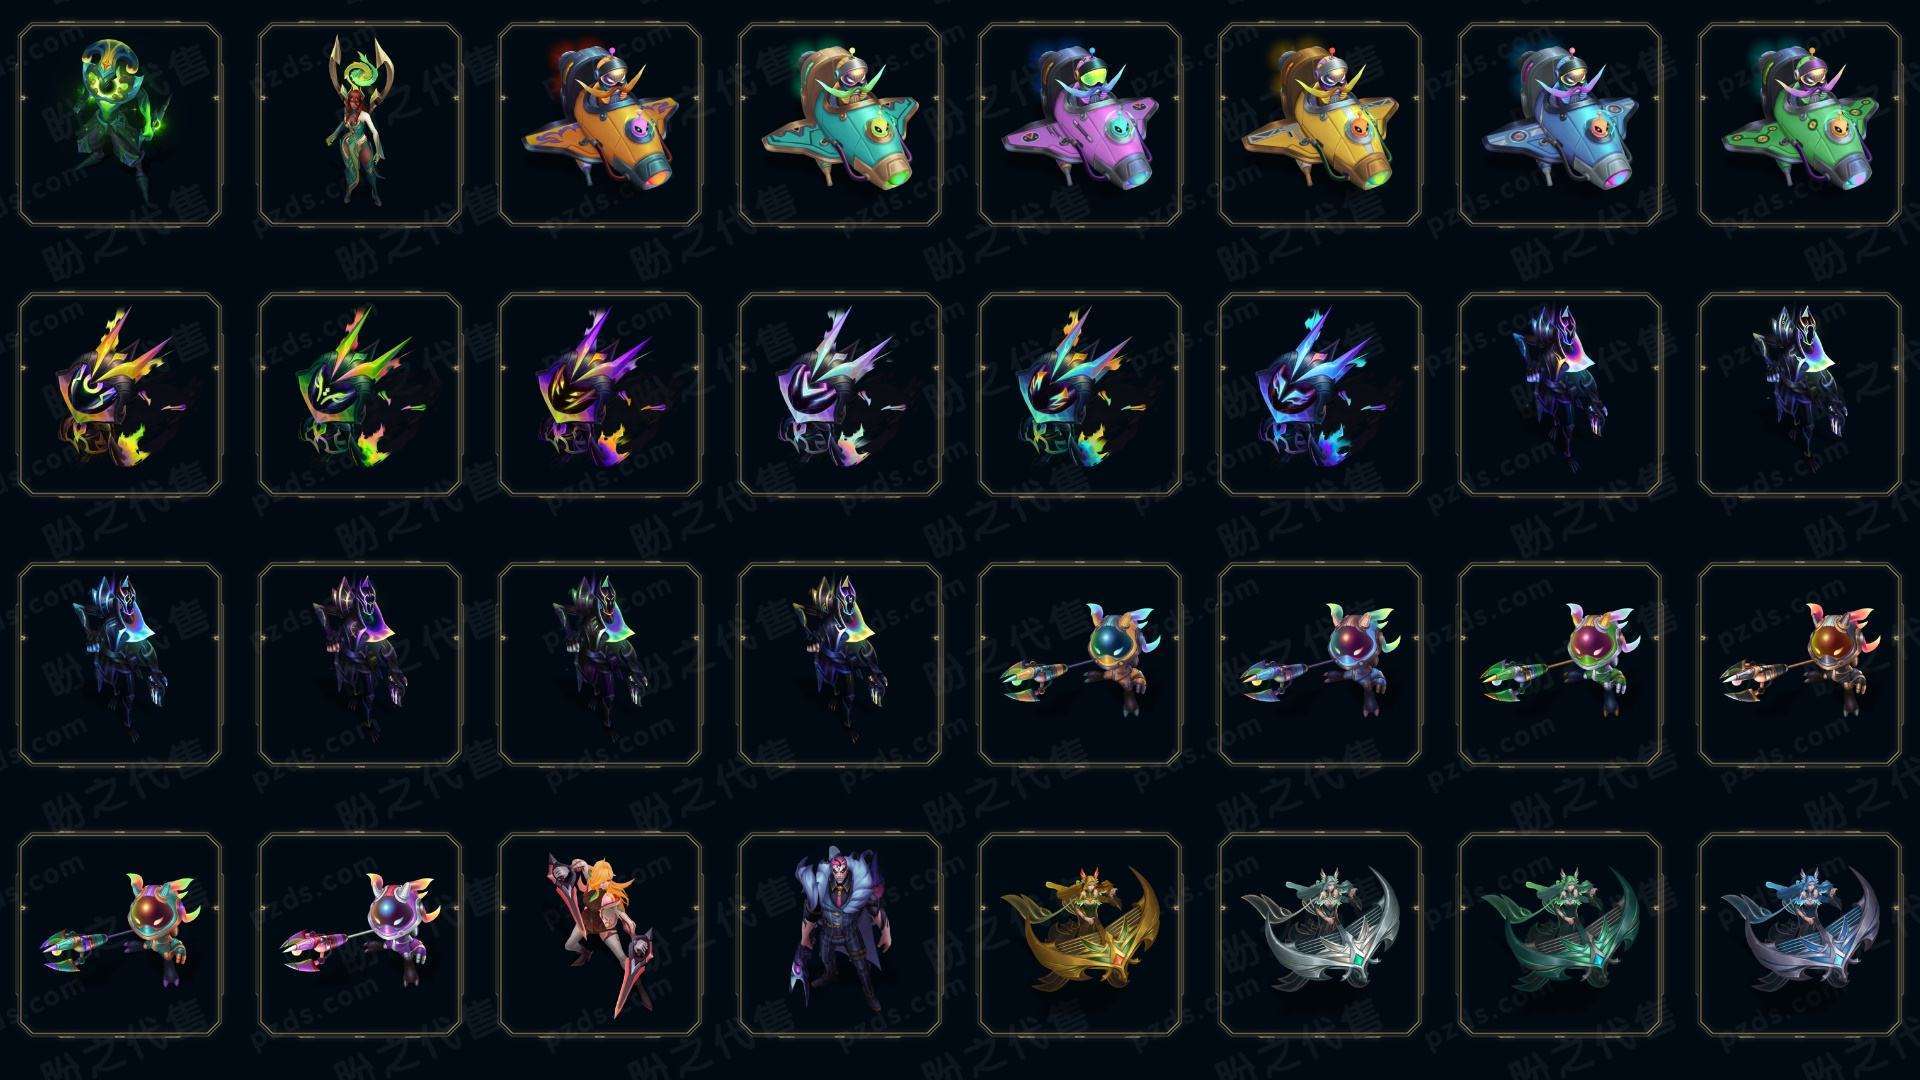Image resolution: width=1920 pixels, height=1080 pixels.
Task: Select the golden manta rider skin
Action: tap(1080, 934)
